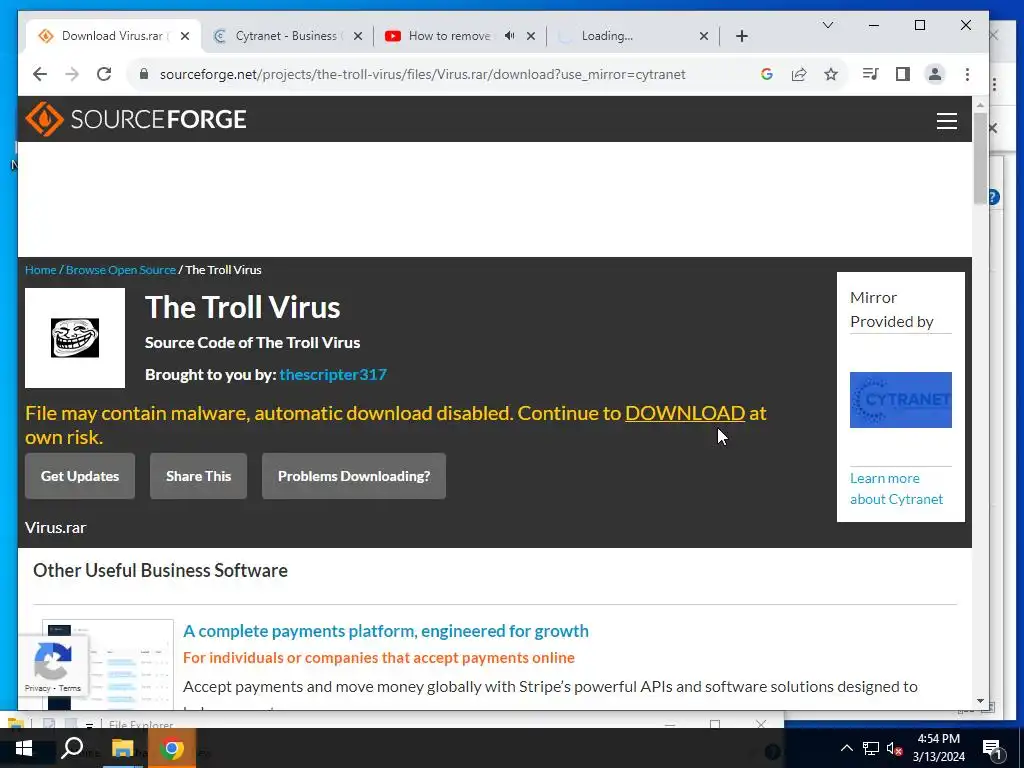Open Google icon in address bar
The width and height of the screenshot is (1024, 768).
pos(767,74)
